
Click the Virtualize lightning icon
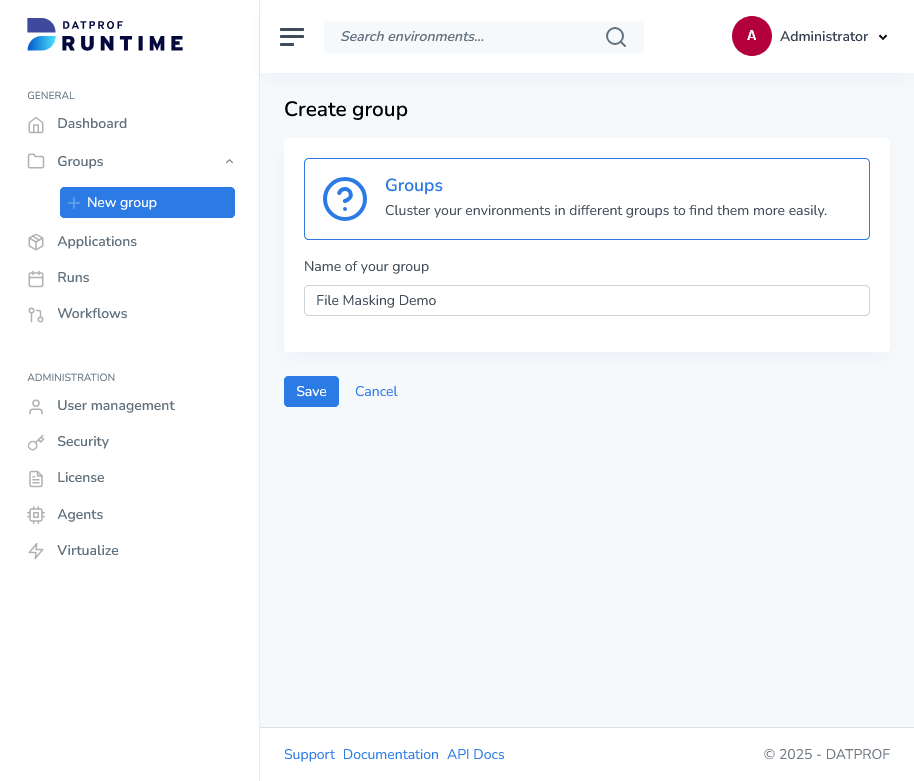36,551
